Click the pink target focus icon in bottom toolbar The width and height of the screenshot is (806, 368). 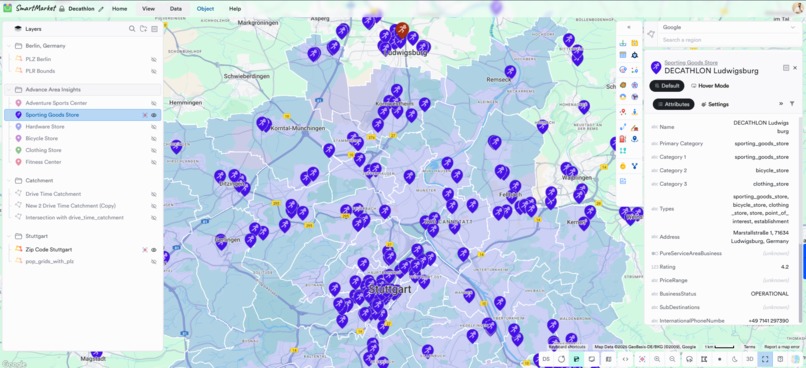click(x=642, y=359)
